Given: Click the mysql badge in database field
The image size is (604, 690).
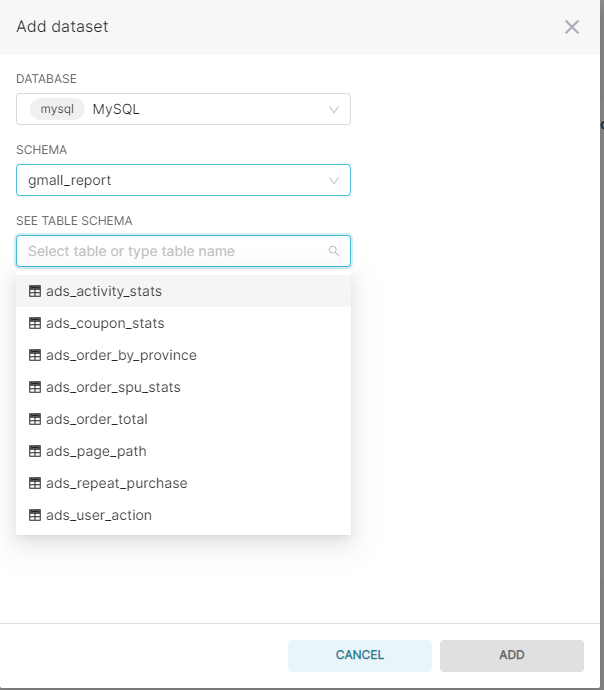Looking at the screenshot, I should point(57,109).
